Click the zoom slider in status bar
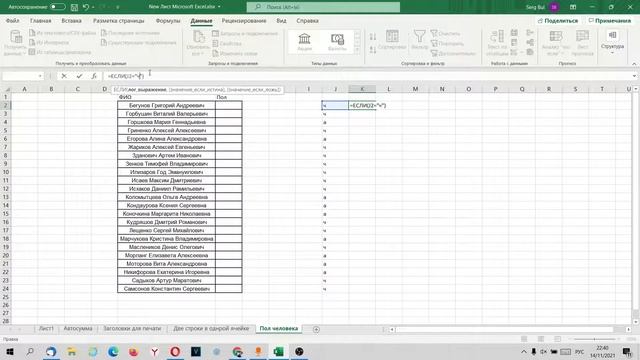Image resolution: width=640 pixels, height=360 pixels. (x=594, y=339)
